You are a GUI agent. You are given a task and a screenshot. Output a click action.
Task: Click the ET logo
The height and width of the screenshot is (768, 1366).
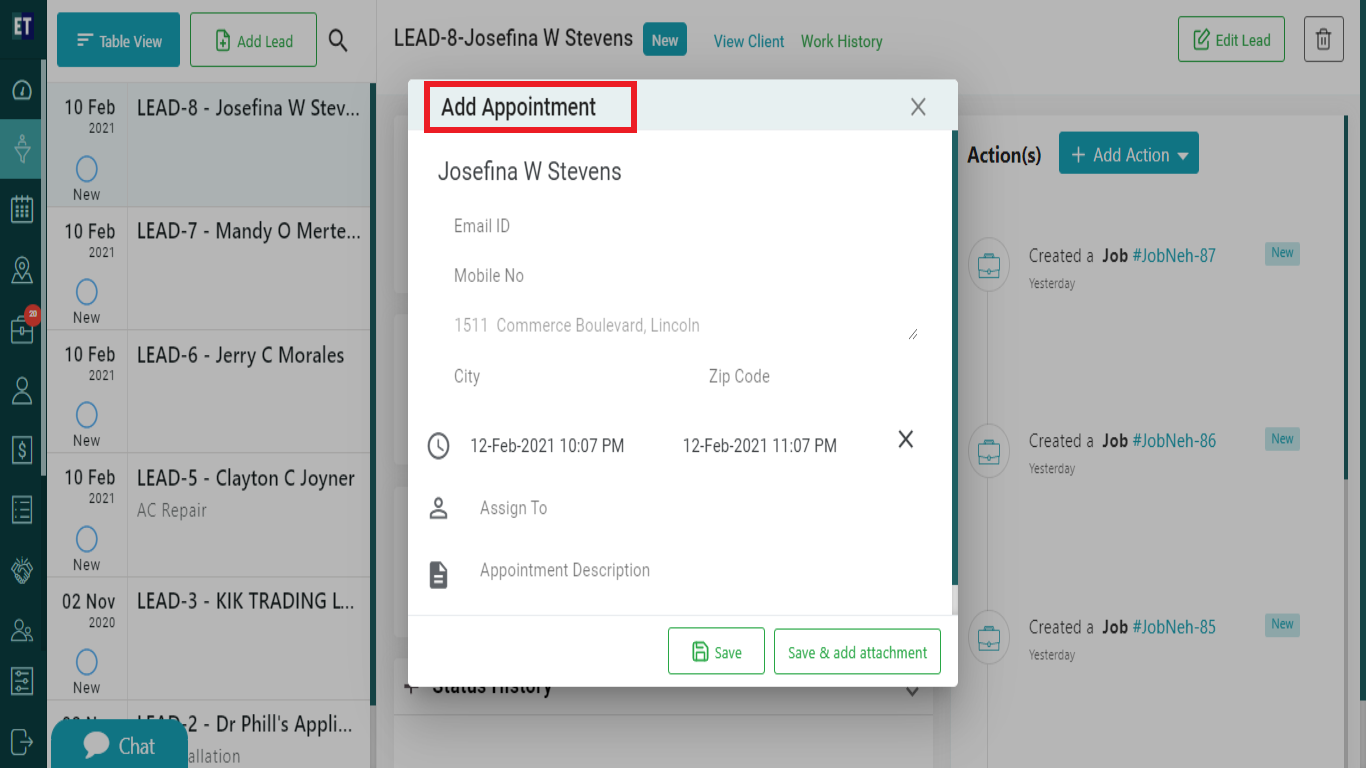22,26
